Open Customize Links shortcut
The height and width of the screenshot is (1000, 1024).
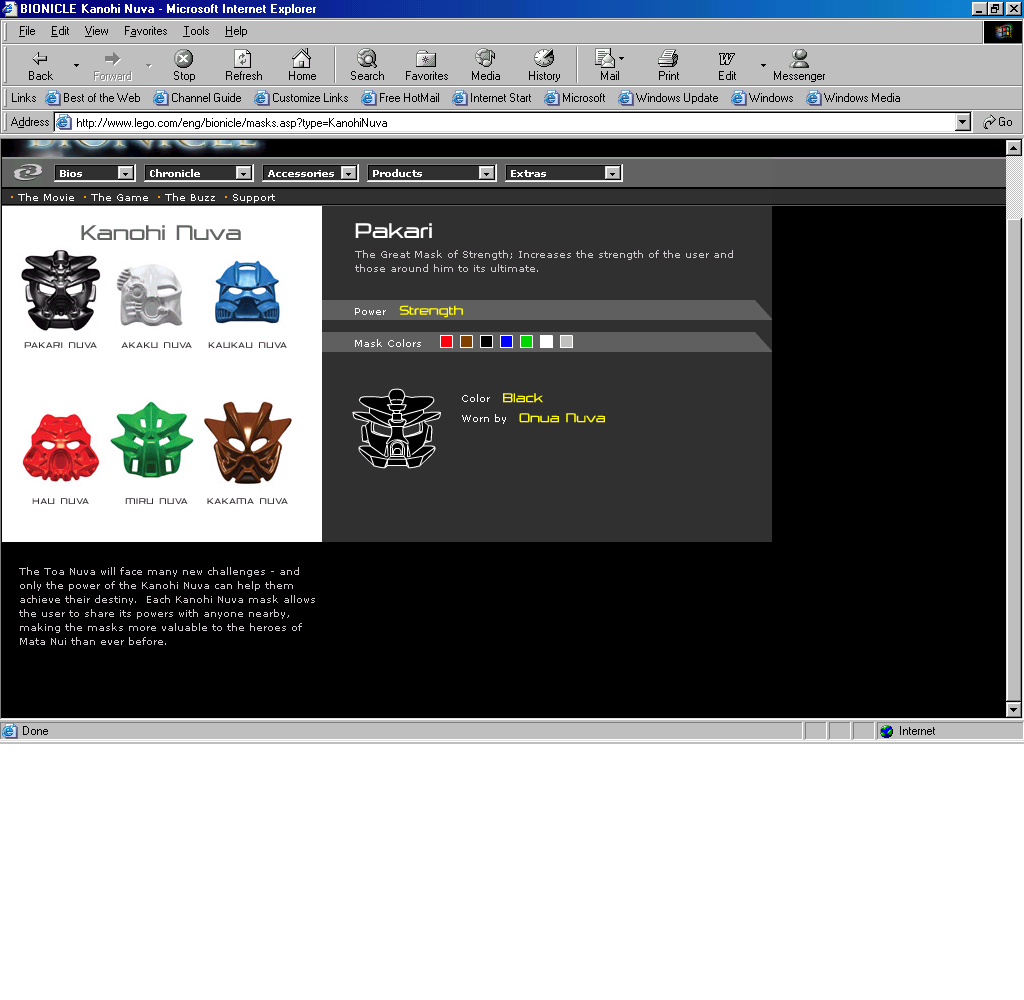point(301,98)
